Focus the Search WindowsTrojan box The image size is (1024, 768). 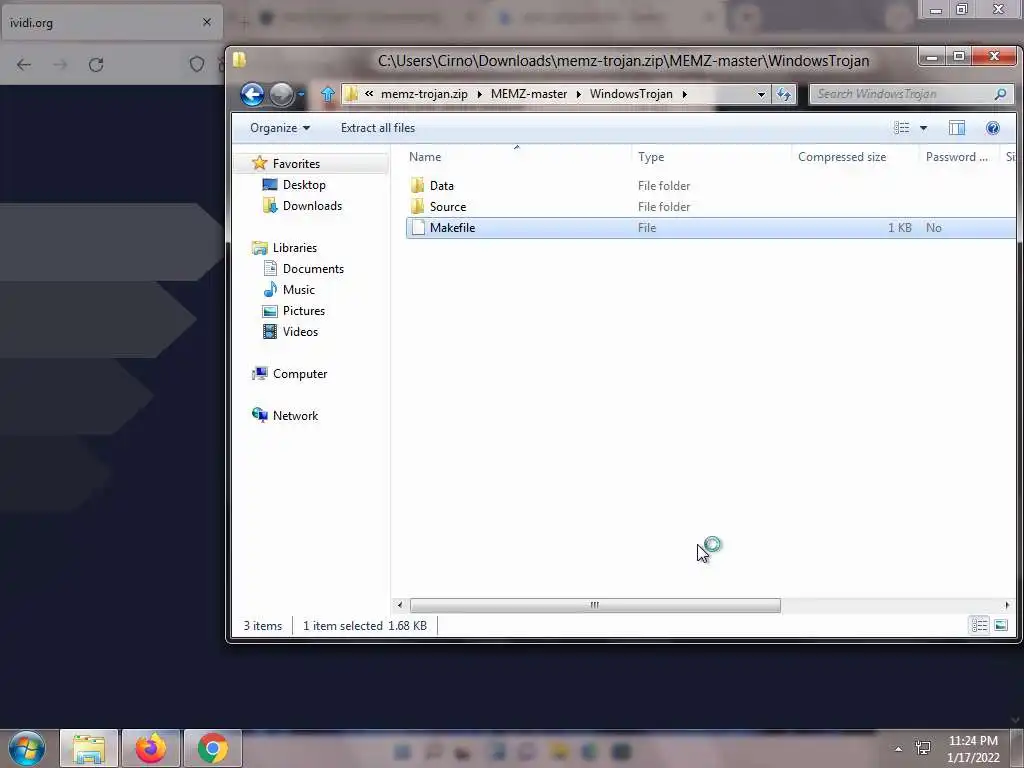912,94
